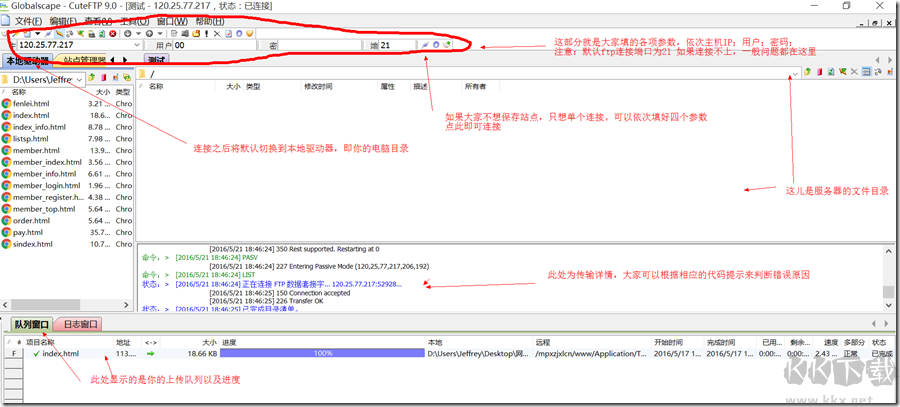This screenshot has height=407, width=900.
Task: Click left tab-scroll arrow beside 站点管理器
Action: 112,60
